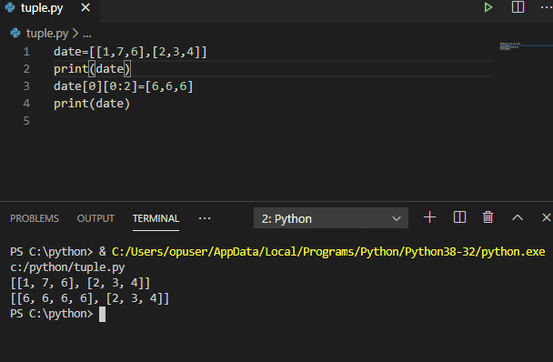This screenshot has height=362, width=553.
Task: Open the '2: Python' terminal selector dropdown
Action: click(x=331, y=218)
